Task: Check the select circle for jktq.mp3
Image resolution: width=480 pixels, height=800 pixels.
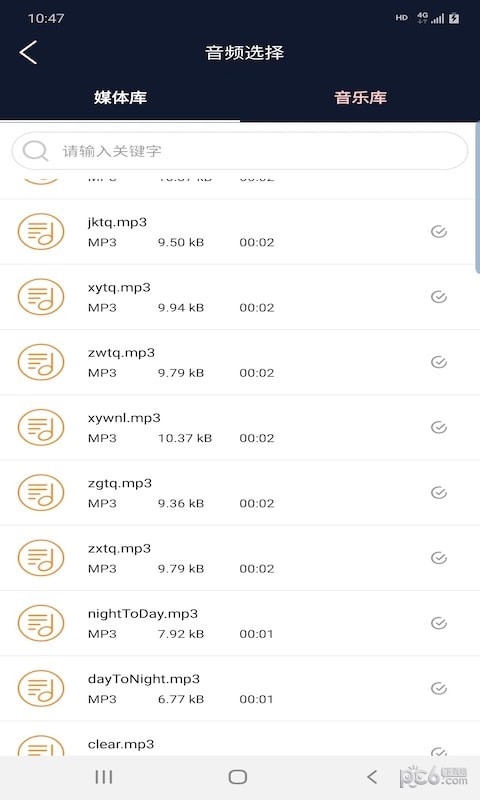Action: pos(439,232)
